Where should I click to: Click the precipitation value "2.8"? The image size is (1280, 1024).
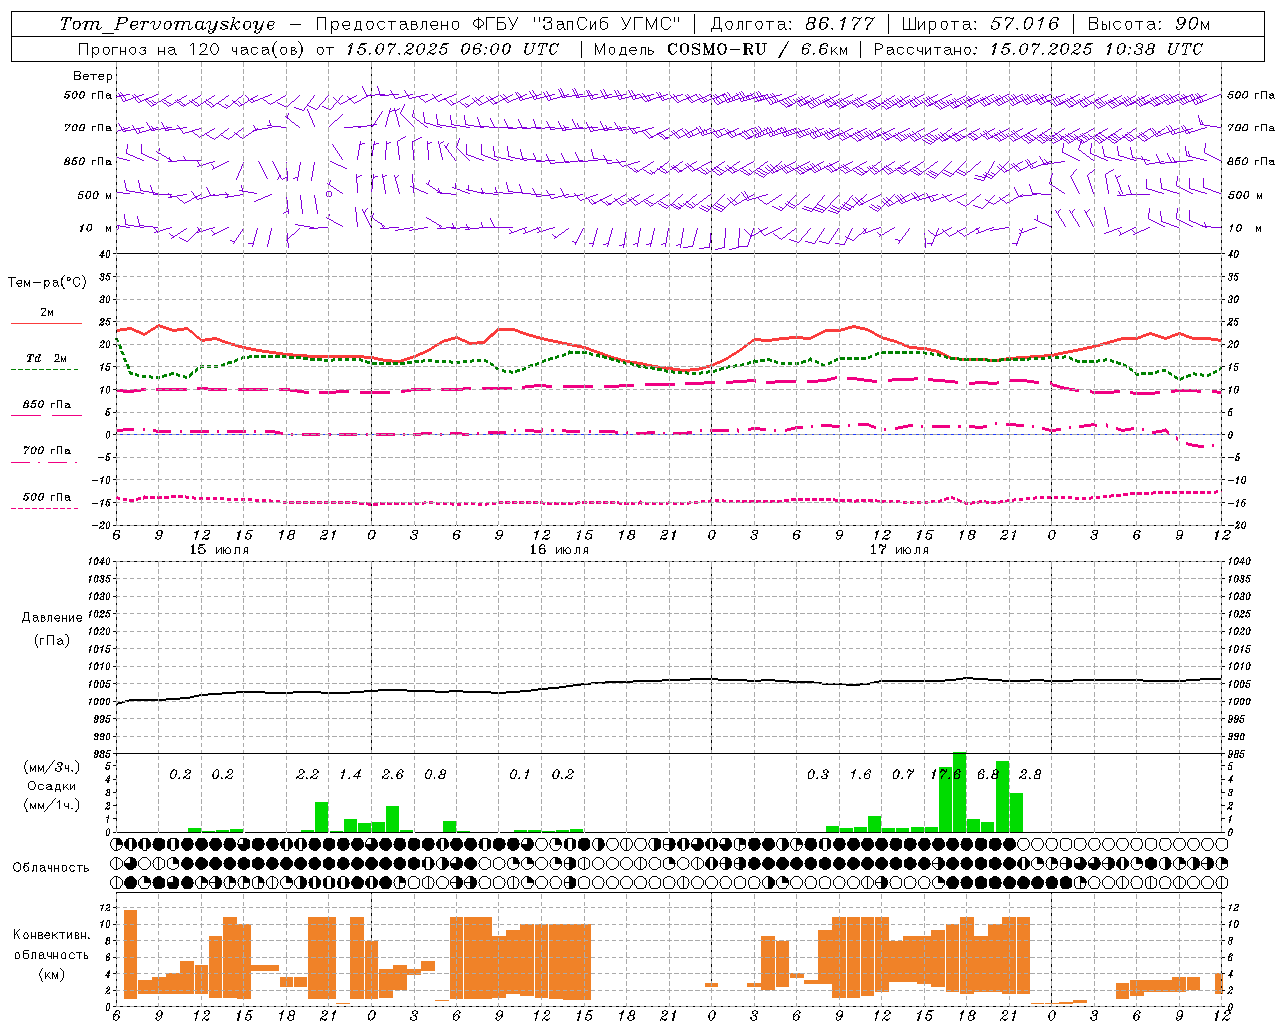pos(1030,774)
